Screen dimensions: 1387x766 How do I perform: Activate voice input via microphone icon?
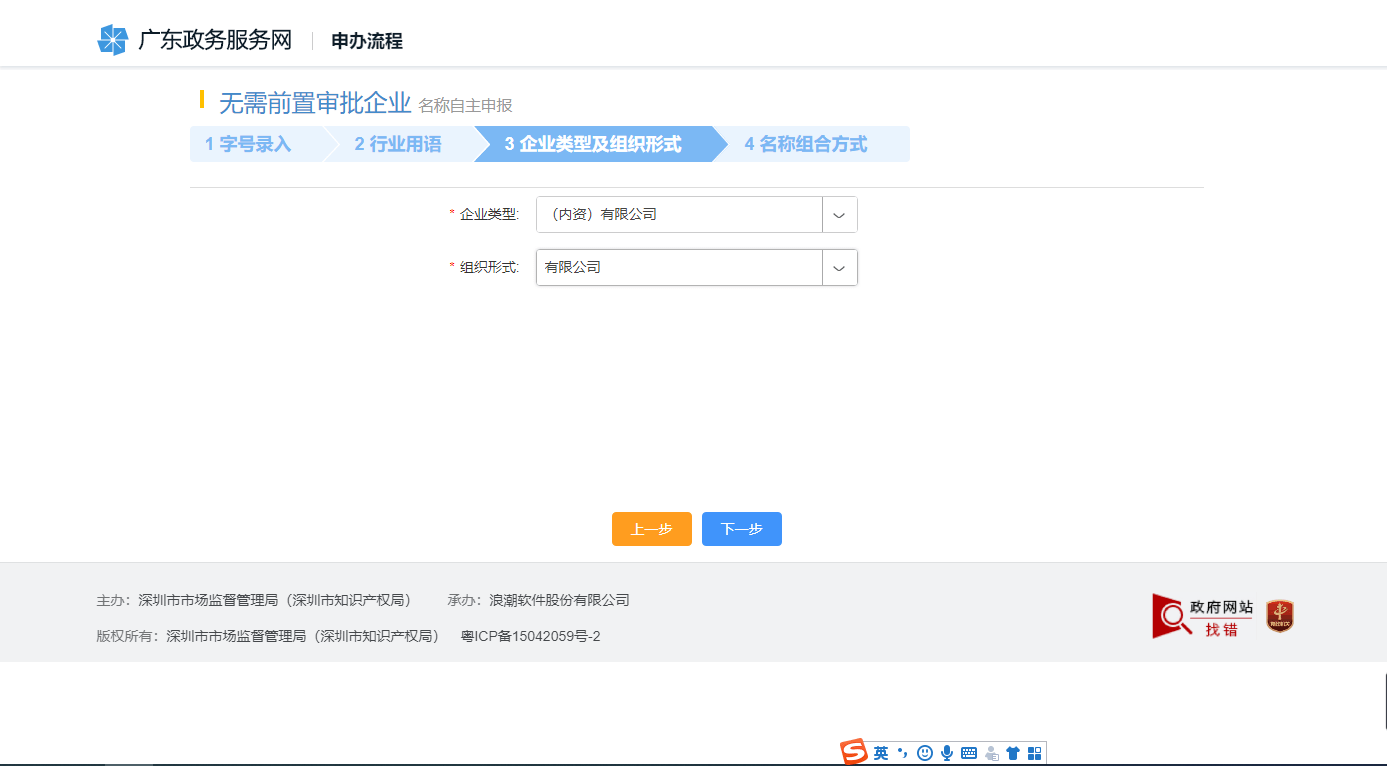coord(946,752)
